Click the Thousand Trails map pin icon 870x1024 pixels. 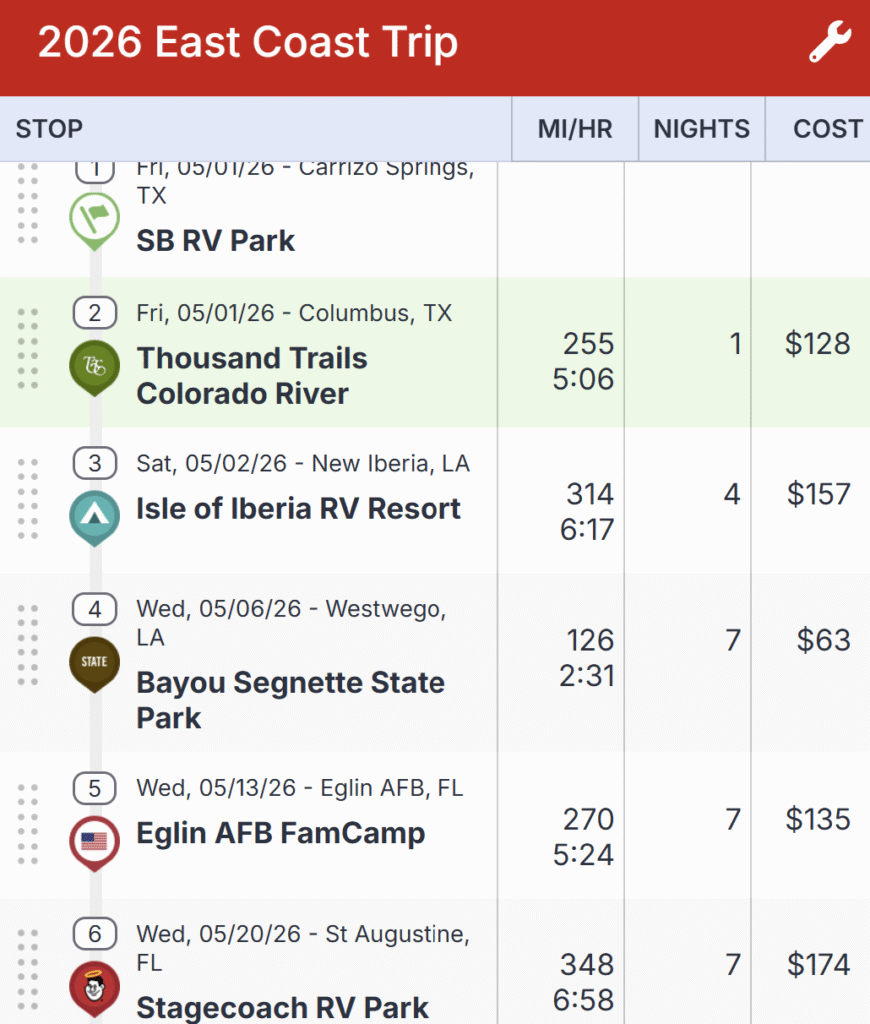coord(95,365)
